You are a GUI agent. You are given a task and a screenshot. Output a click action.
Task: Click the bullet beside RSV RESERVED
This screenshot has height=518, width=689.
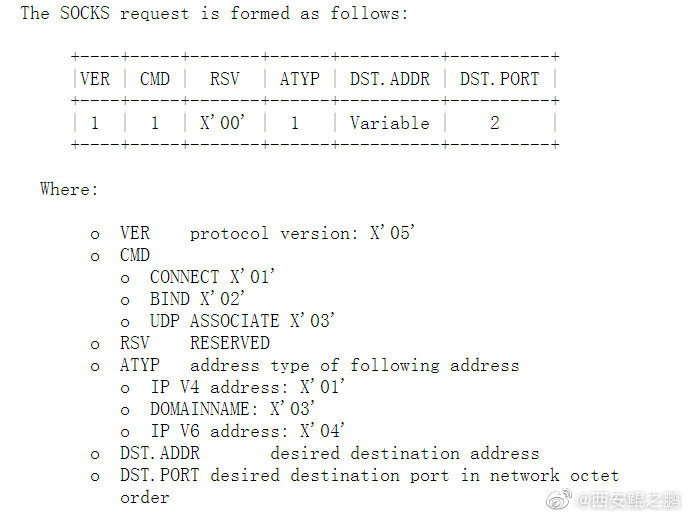click(95, 345)
